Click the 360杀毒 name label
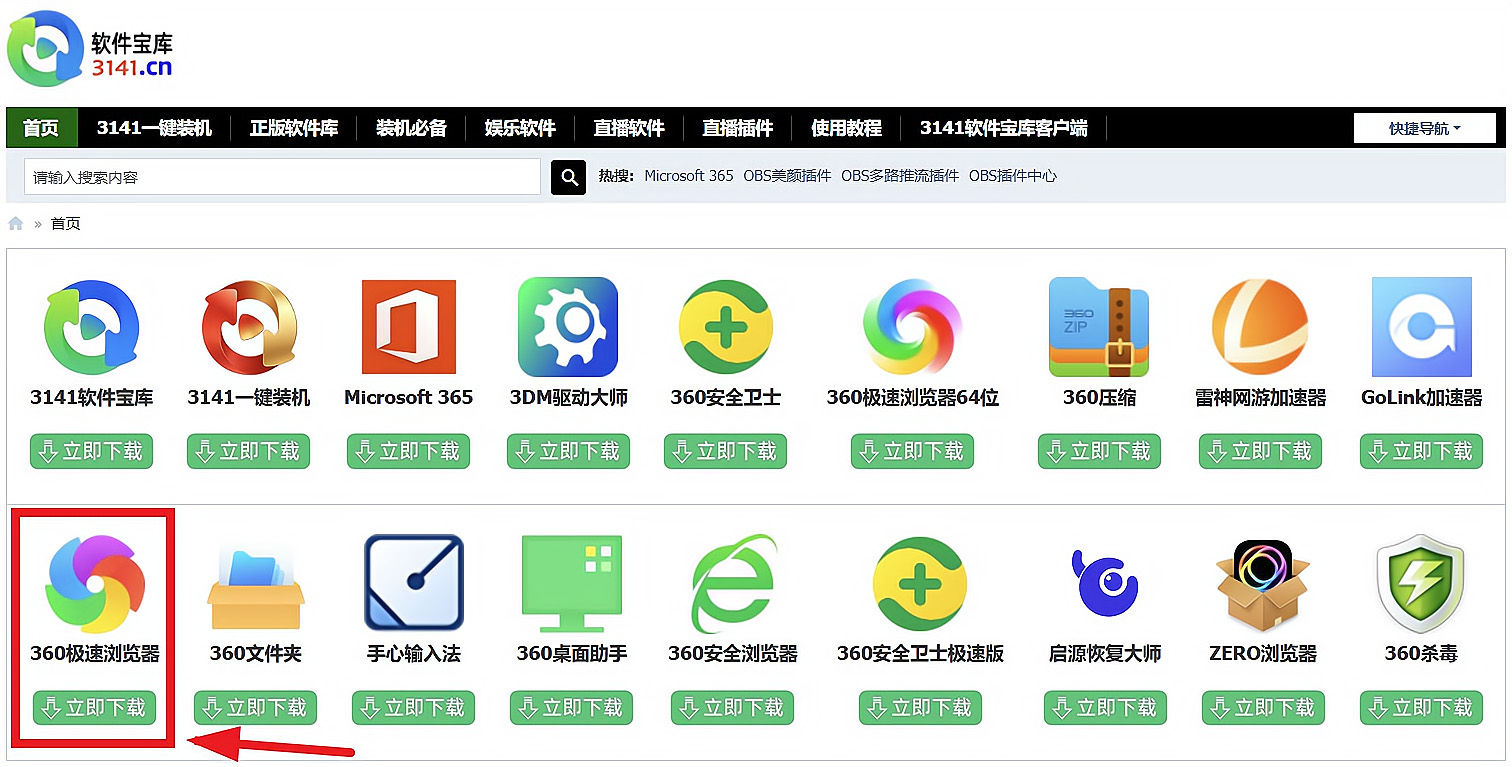1512x767 pixels. (x=1421, y=654)
